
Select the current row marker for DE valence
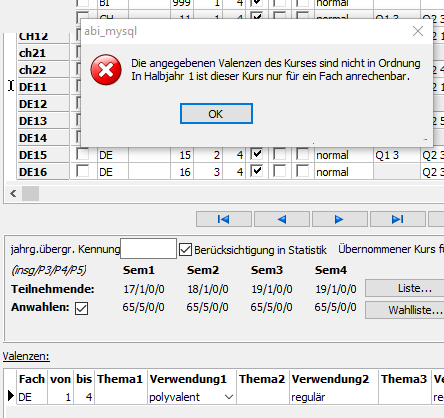11,396
